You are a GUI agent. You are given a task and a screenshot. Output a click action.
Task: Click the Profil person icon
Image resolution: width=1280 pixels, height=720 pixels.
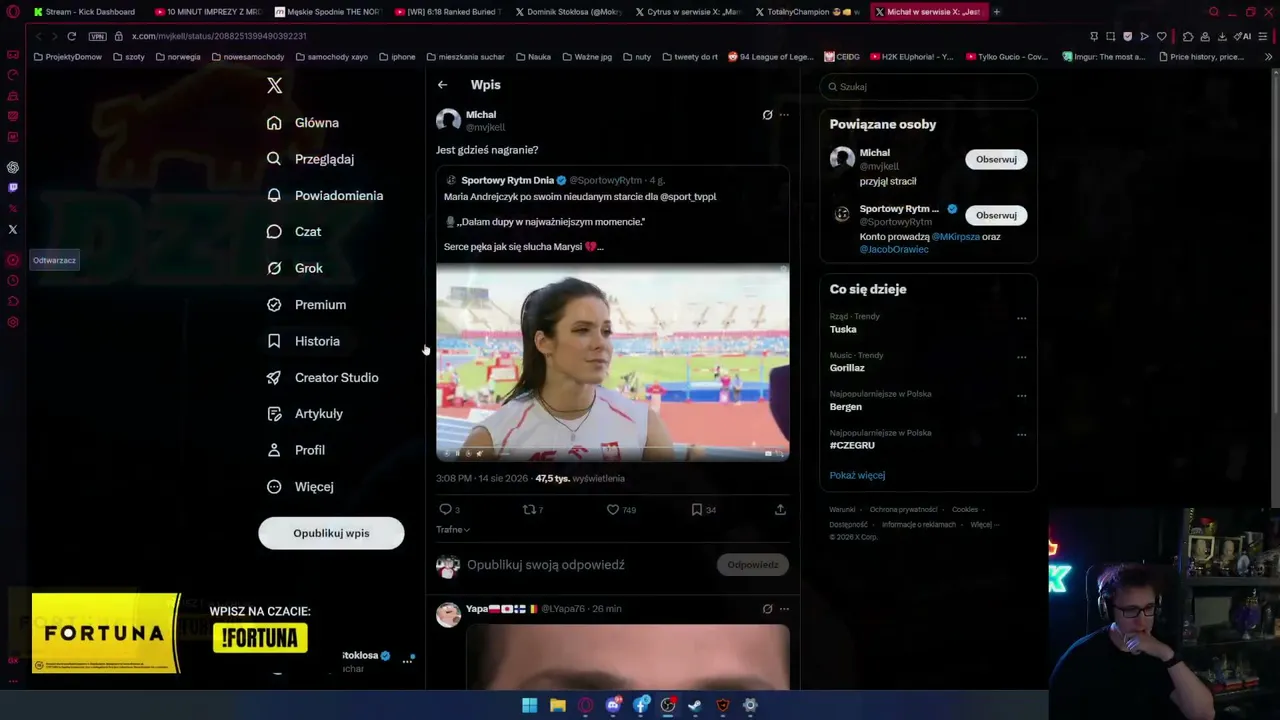(x=274, y=450)
